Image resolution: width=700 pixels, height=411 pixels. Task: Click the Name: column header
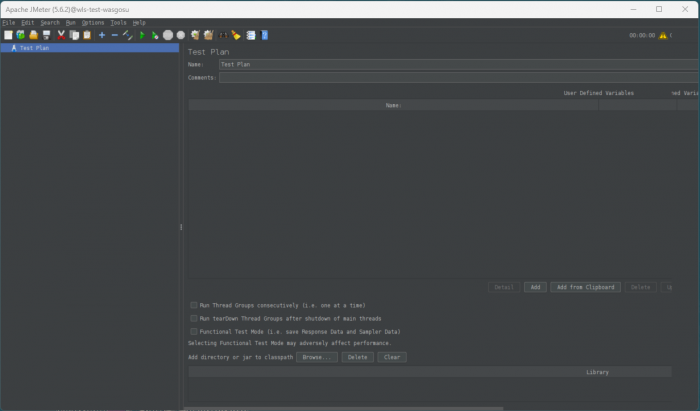click(x=393, y=105)
